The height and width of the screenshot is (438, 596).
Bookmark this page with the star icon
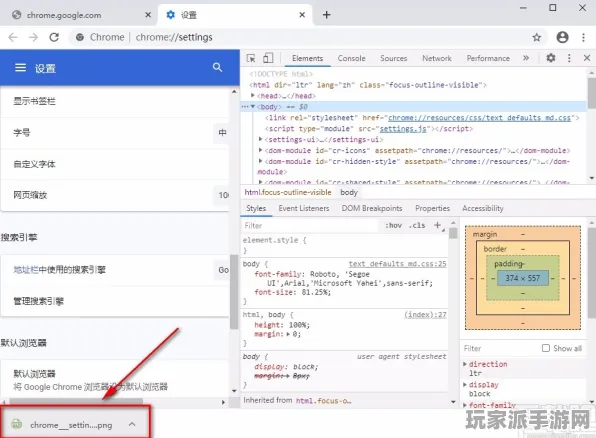point(537,37)
